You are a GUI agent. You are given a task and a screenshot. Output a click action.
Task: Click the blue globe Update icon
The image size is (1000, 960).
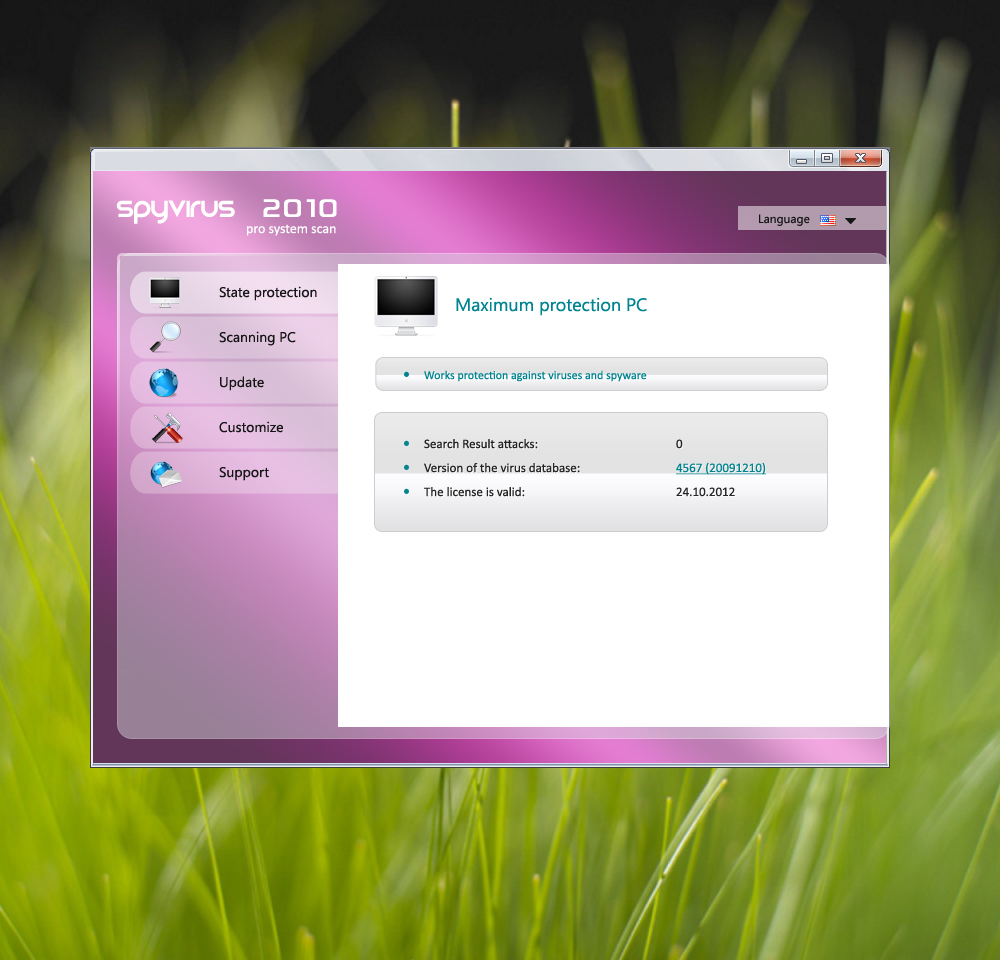(x=164, y=383)
